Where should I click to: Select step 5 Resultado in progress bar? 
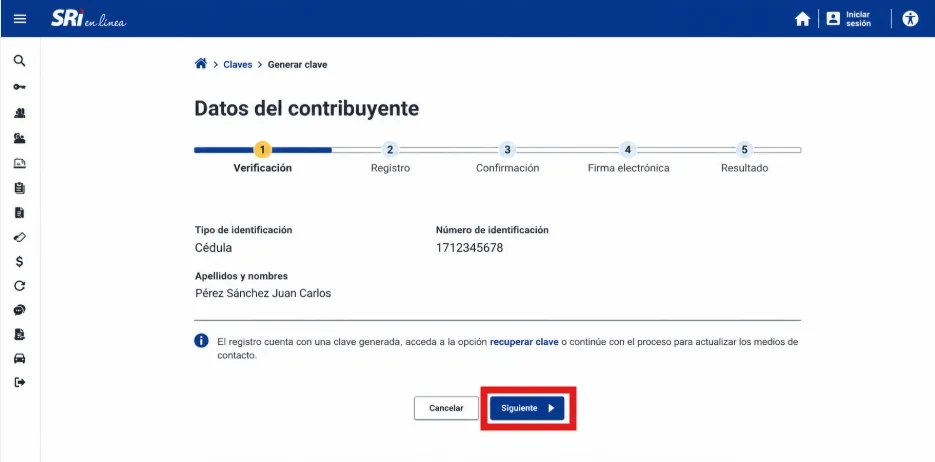click(x=744, y=157)
